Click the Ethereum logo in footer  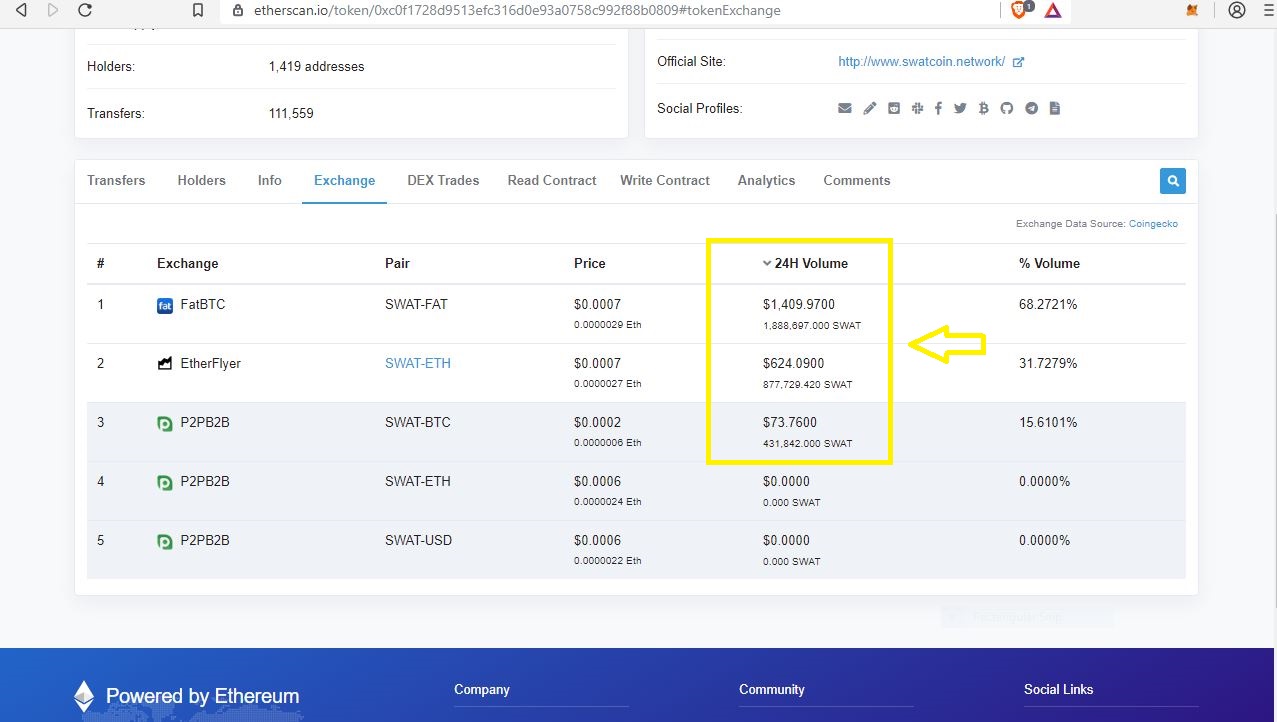[85, 697]
